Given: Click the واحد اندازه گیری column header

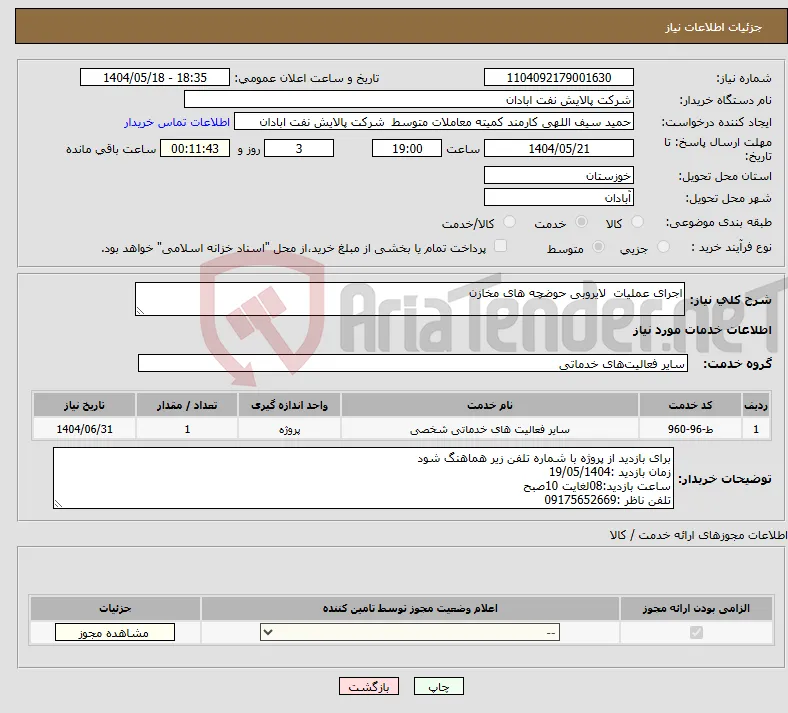Looking at the screenshot, I should (x=289, y=405).
